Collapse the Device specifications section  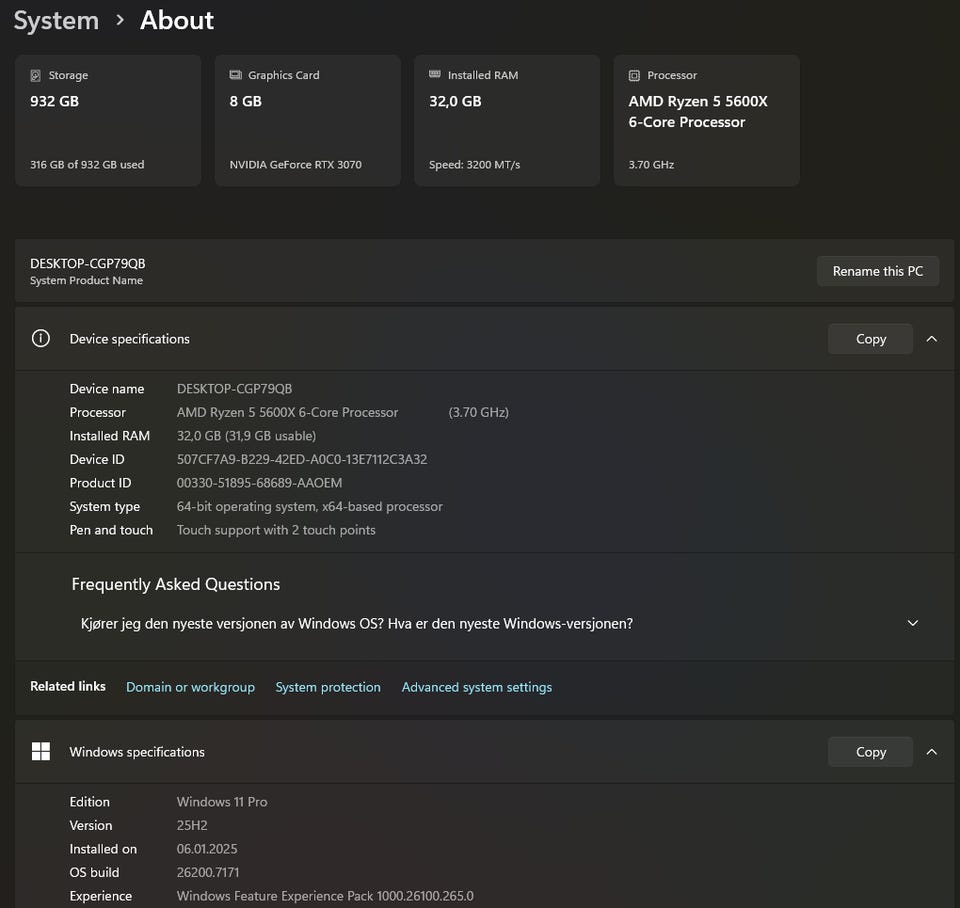931,339
